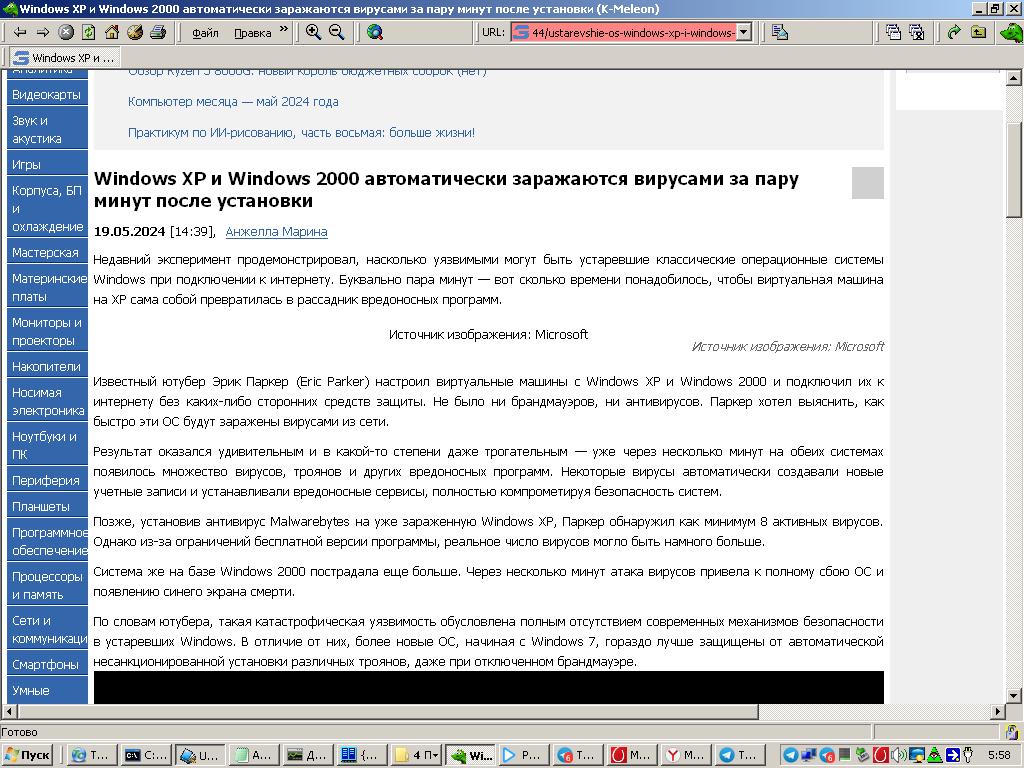
Task: Open the Материнские платы category
Action: [47, 287]
